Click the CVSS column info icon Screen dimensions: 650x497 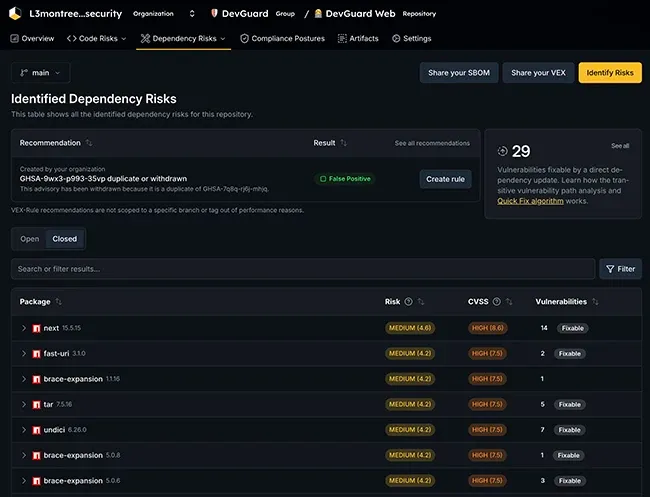click(497, 302)
